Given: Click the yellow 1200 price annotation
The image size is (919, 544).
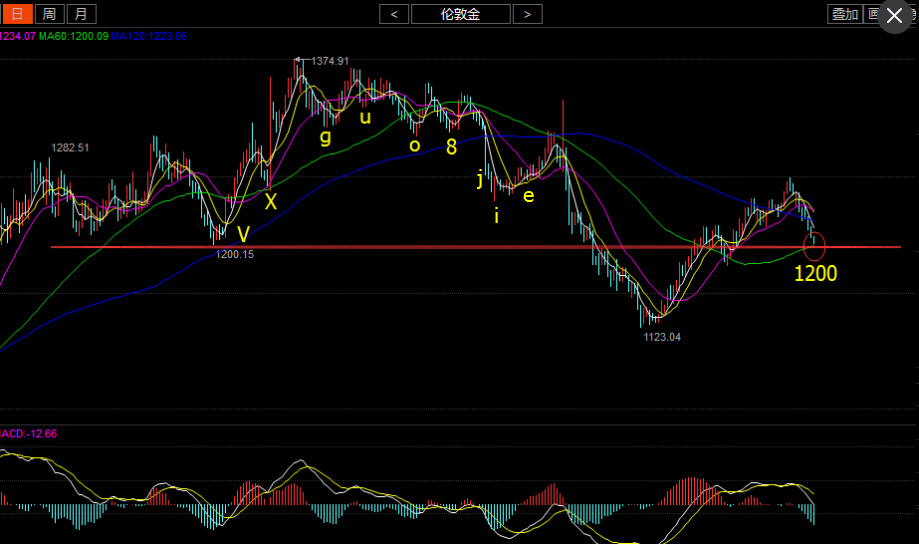Looking at the screenshot, I should 815,273.
